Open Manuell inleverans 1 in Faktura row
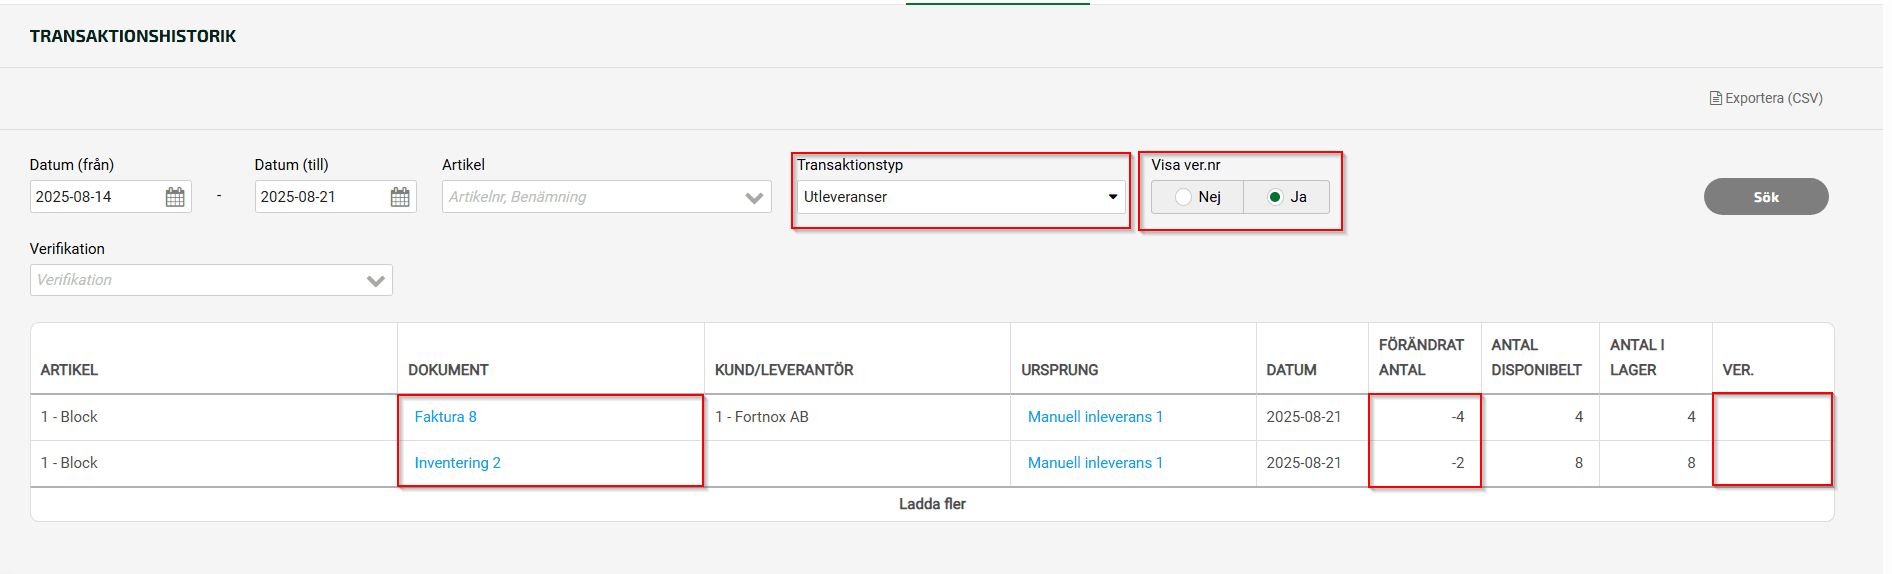1892x574 pixels. coord(1095,417)
